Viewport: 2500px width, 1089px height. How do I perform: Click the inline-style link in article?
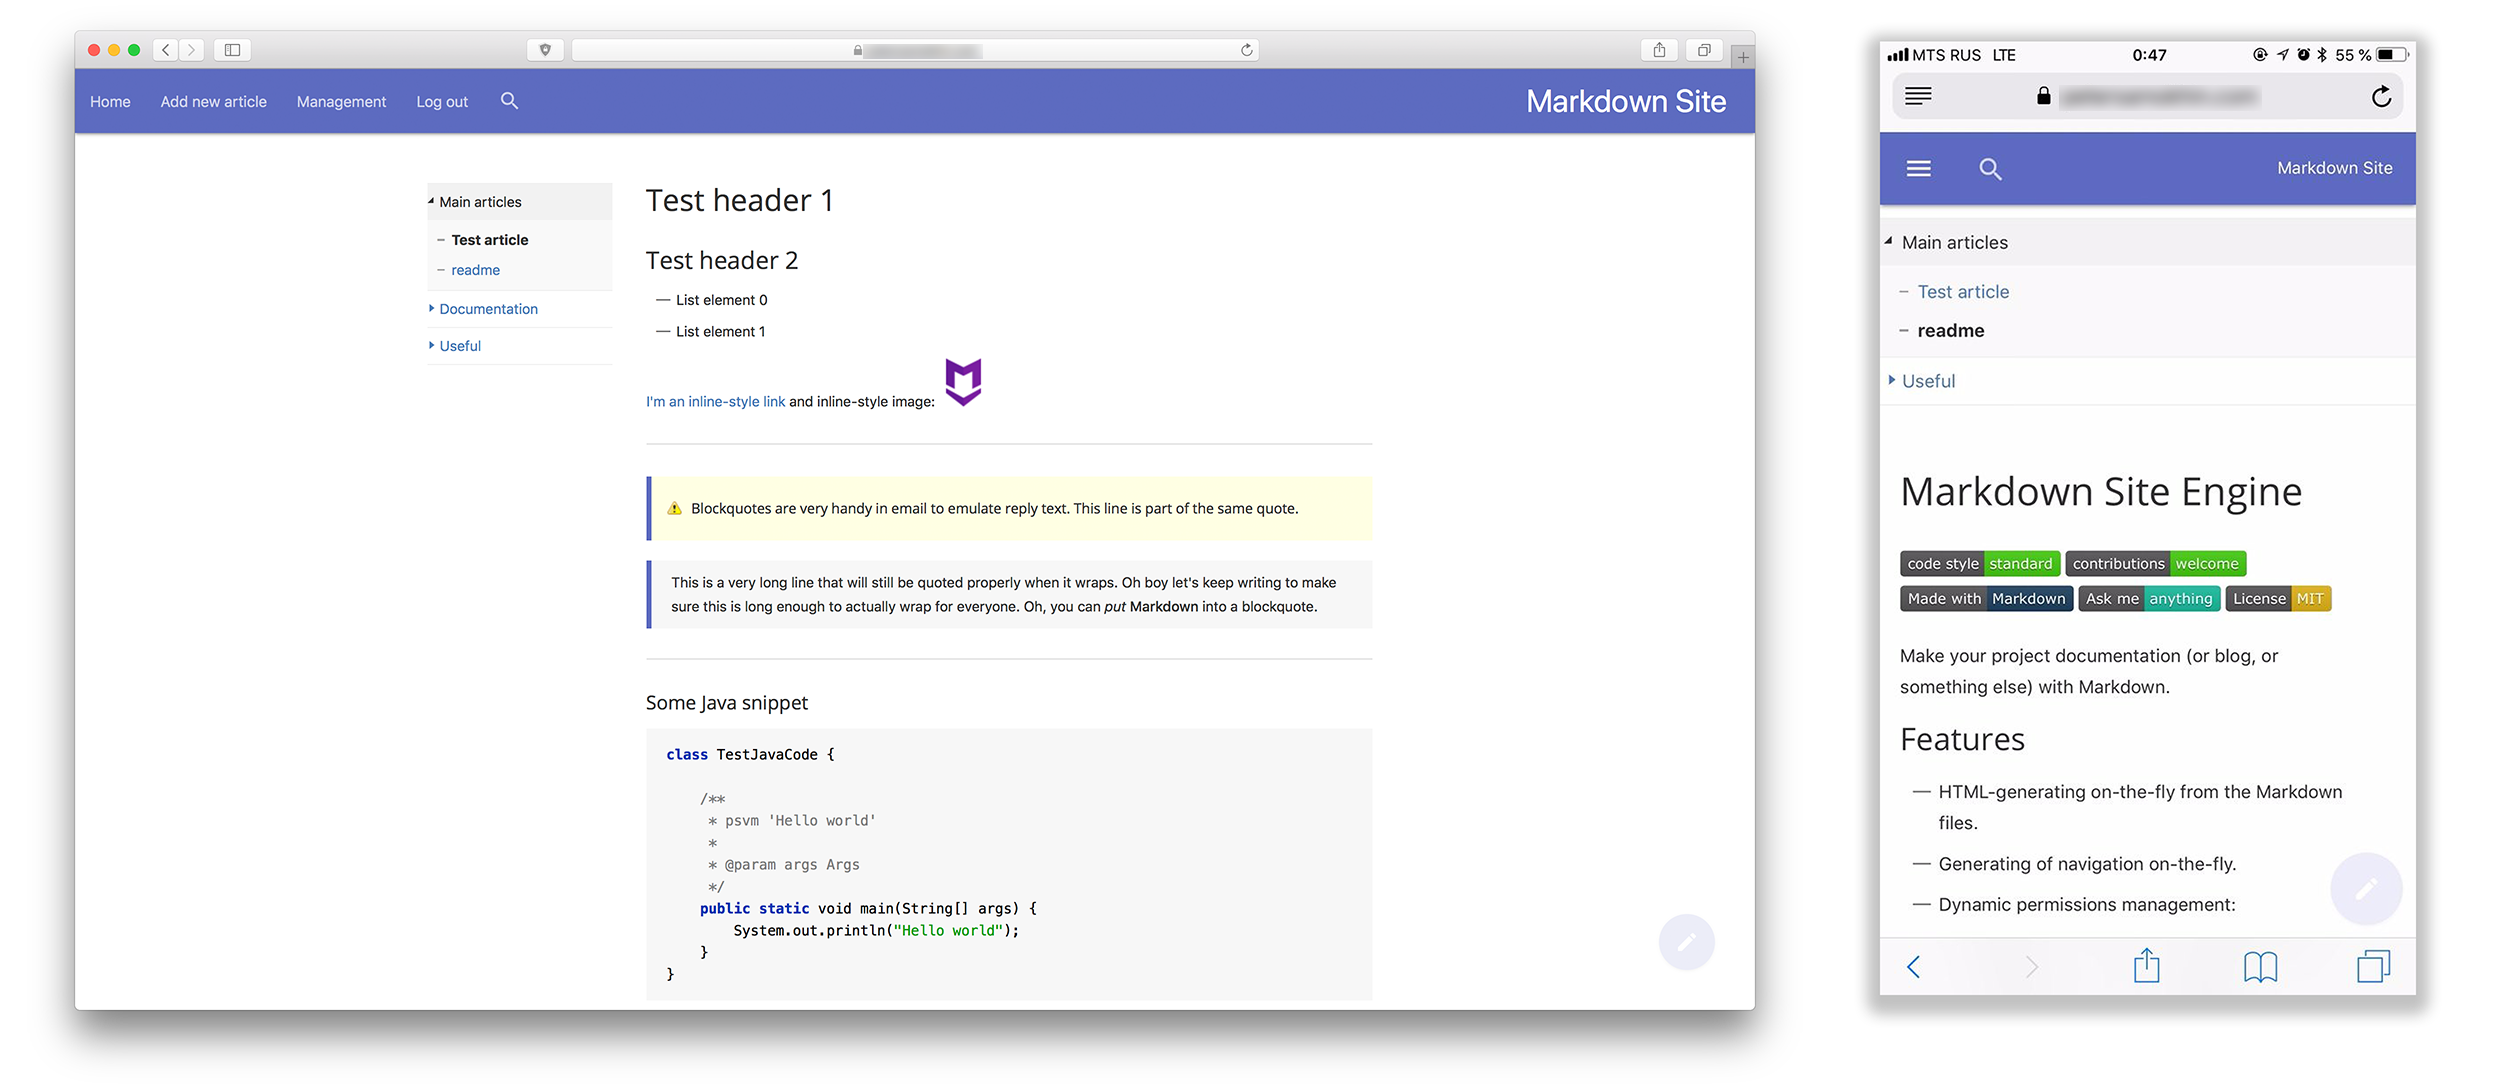pyautogui.click(x=713, y=402)
